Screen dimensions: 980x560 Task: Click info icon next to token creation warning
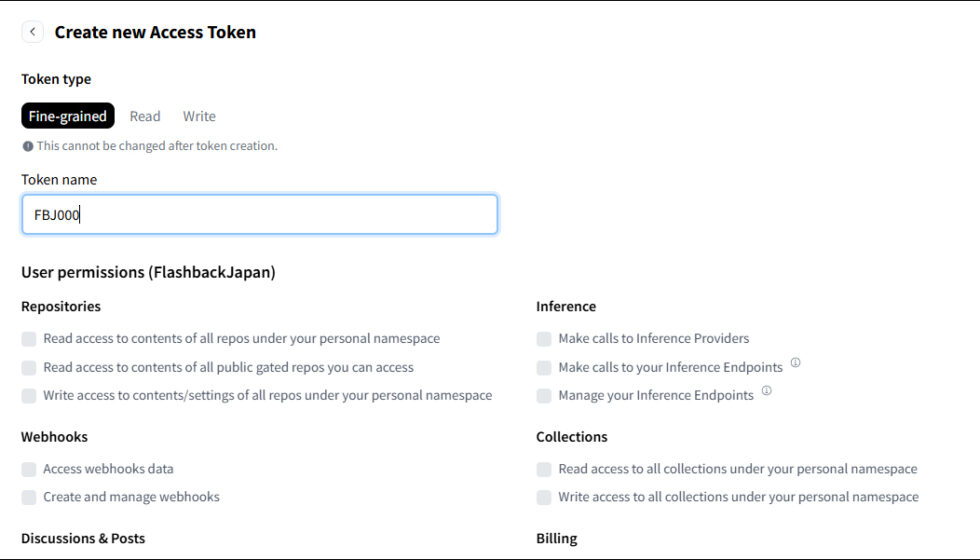click(x=28, y=146)
